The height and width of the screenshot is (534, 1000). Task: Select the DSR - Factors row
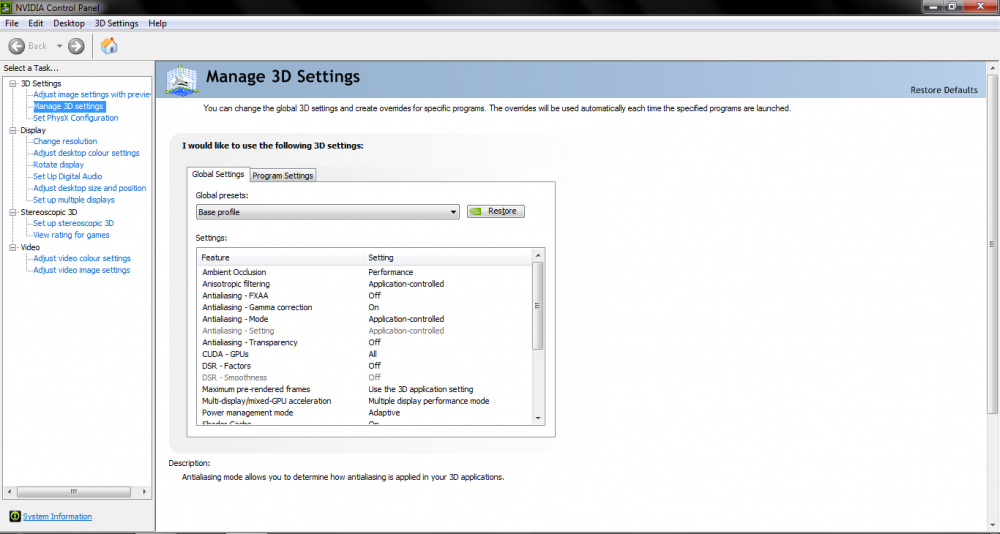(364, 366)
